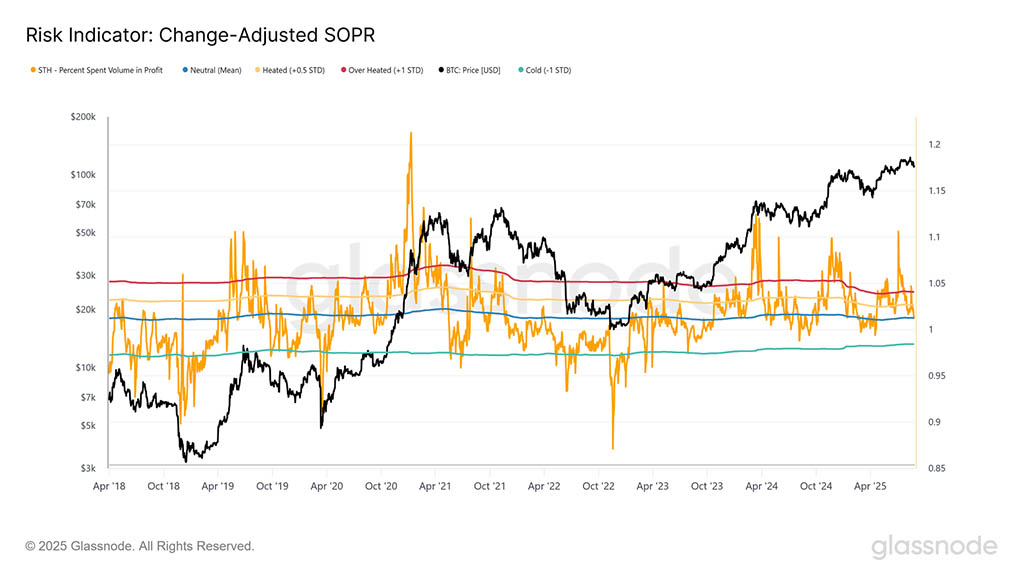The height and width of the screenshot is (576, 1024).
Task: Click the teal Cold legend dot
Action: click(x=520, y=70)
